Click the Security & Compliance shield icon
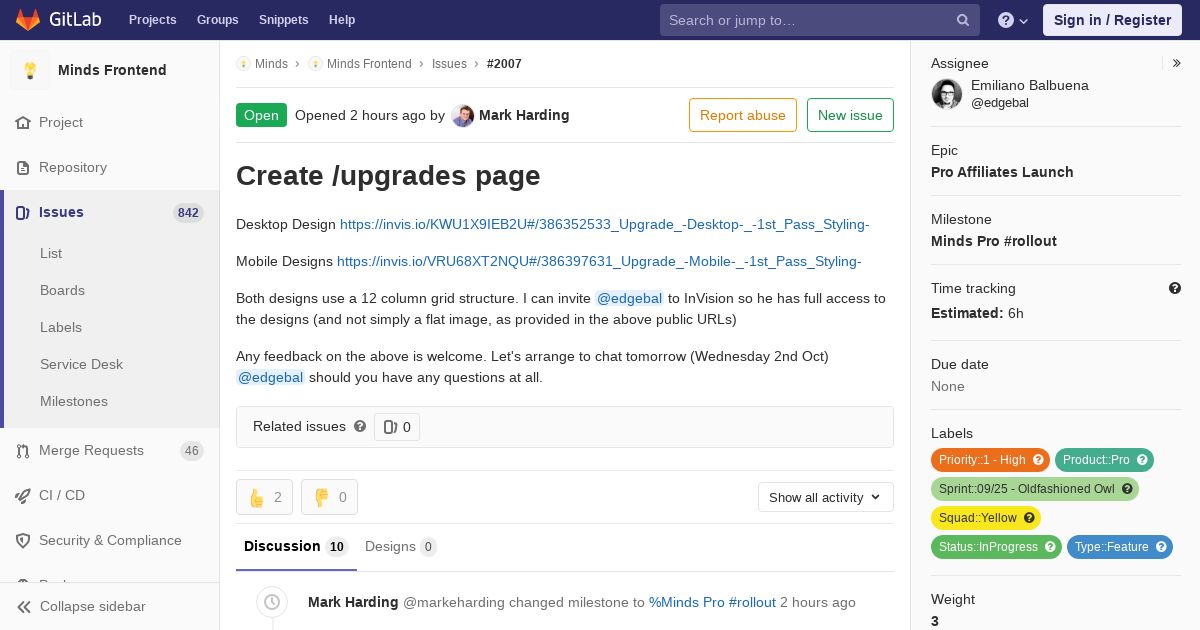The height and width of the screenshot is (630, 1200). (23, 541)
